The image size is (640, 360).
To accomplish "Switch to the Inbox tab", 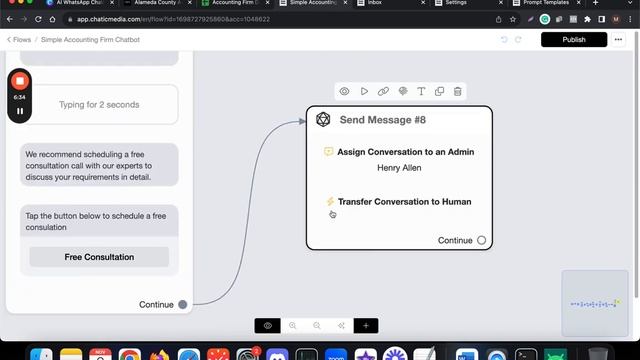I will [x=391, y=2].
